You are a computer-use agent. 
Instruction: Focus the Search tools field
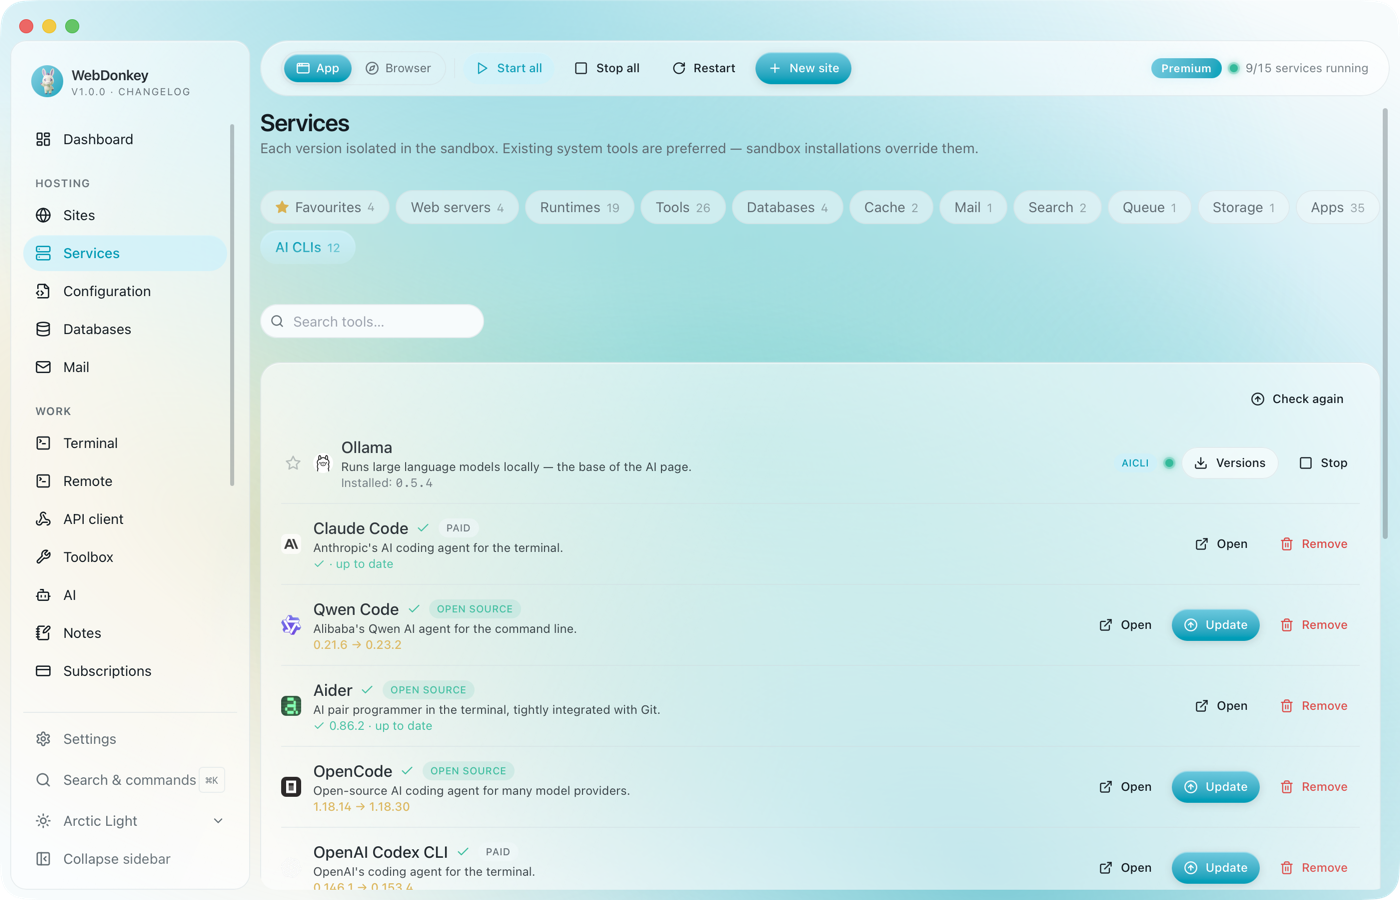tap(372, 321)
